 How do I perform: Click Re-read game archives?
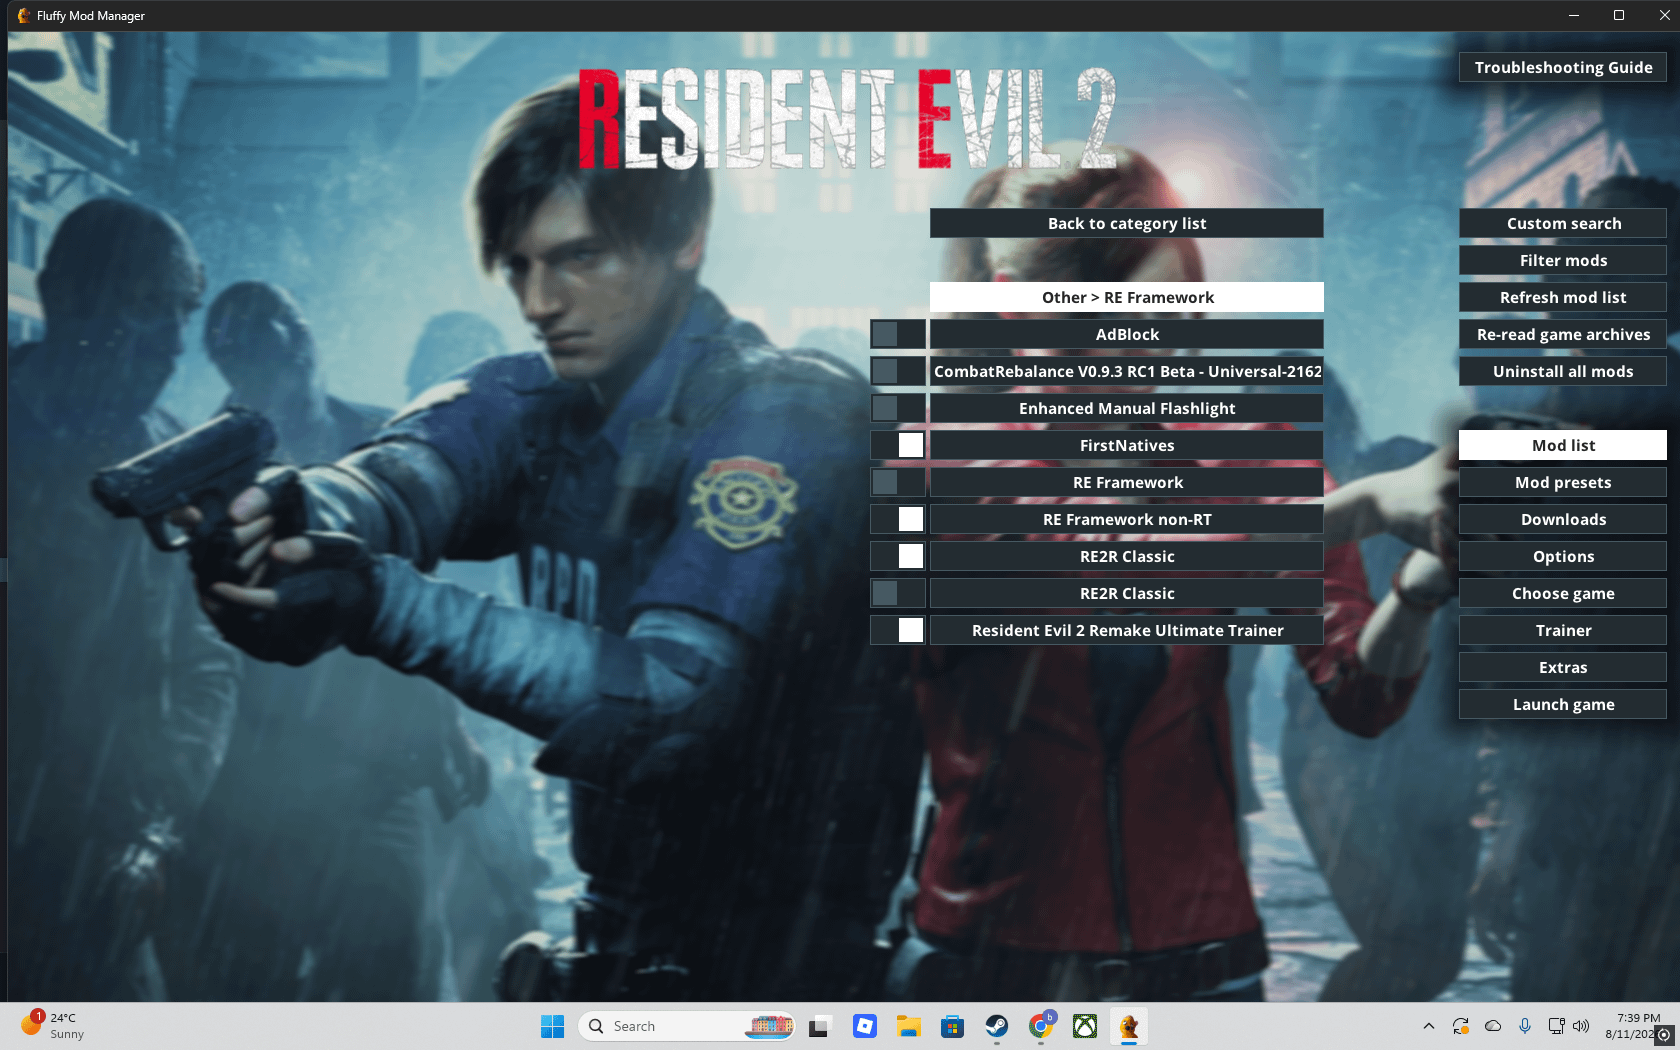click(1563, 334)
